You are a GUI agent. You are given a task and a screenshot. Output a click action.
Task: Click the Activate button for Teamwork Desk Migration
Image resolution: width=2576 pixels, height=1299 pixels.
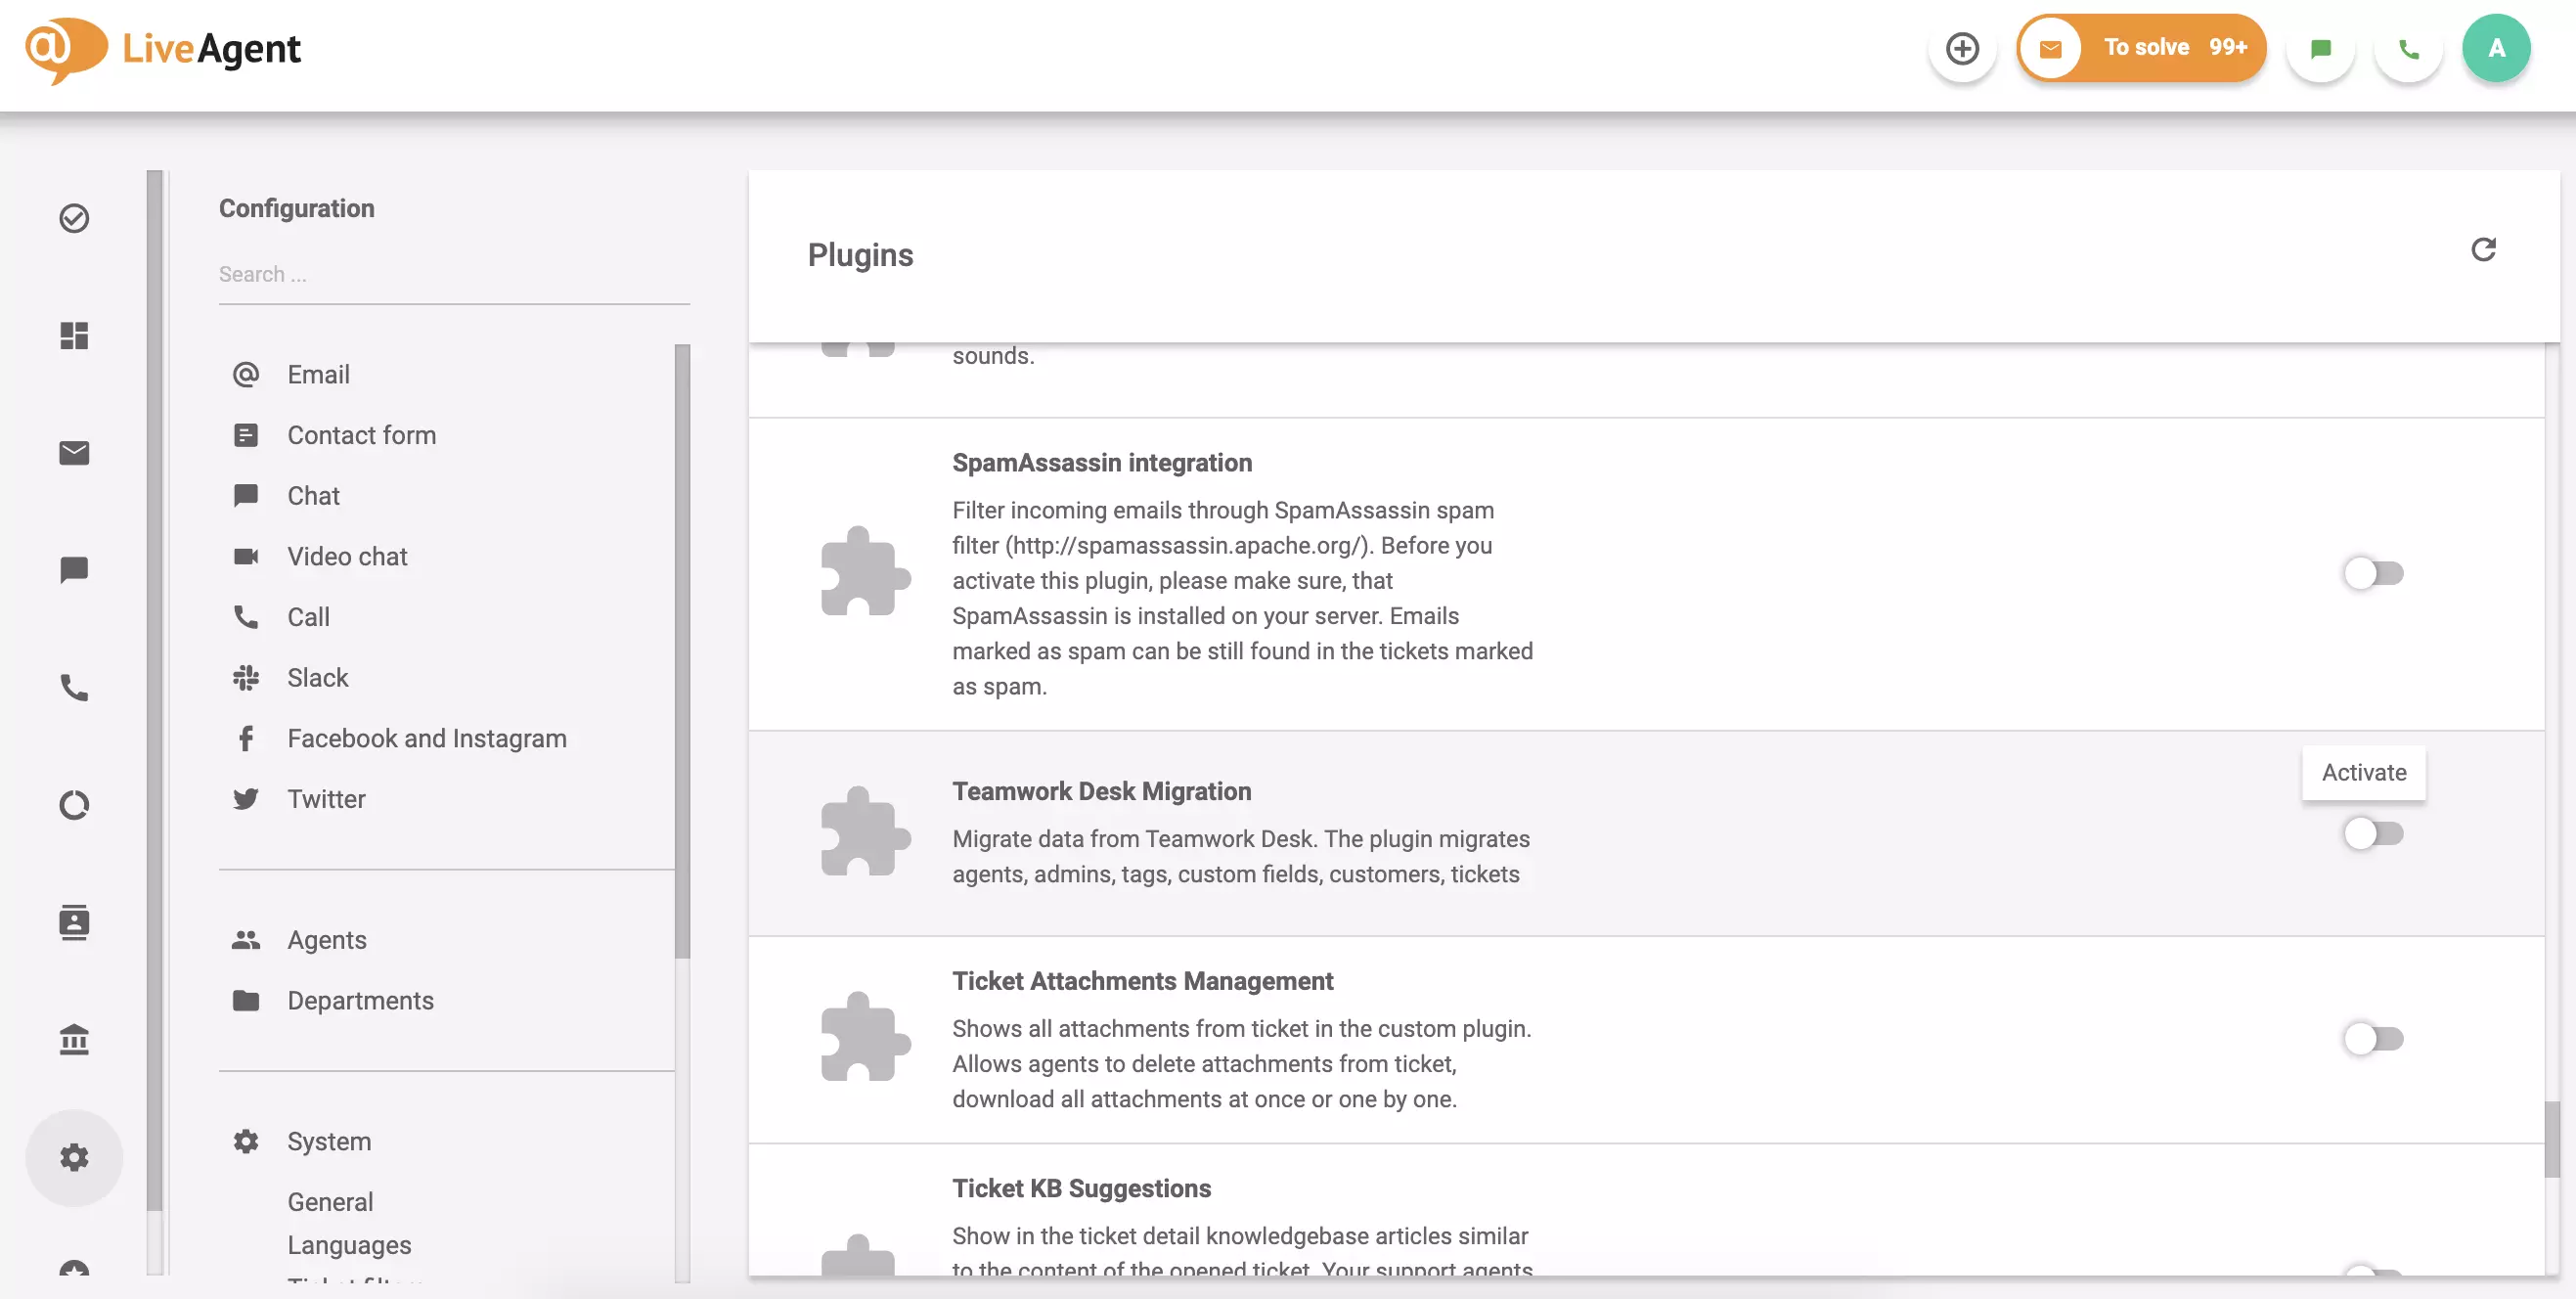click(2364, 772)
